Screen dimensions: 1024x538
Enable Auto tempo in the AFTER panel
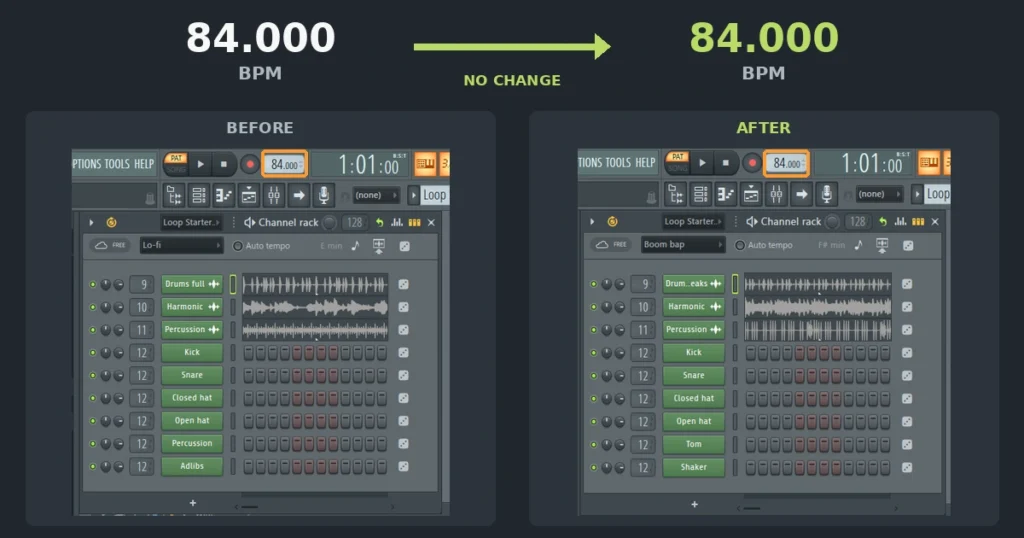(740, 245)
